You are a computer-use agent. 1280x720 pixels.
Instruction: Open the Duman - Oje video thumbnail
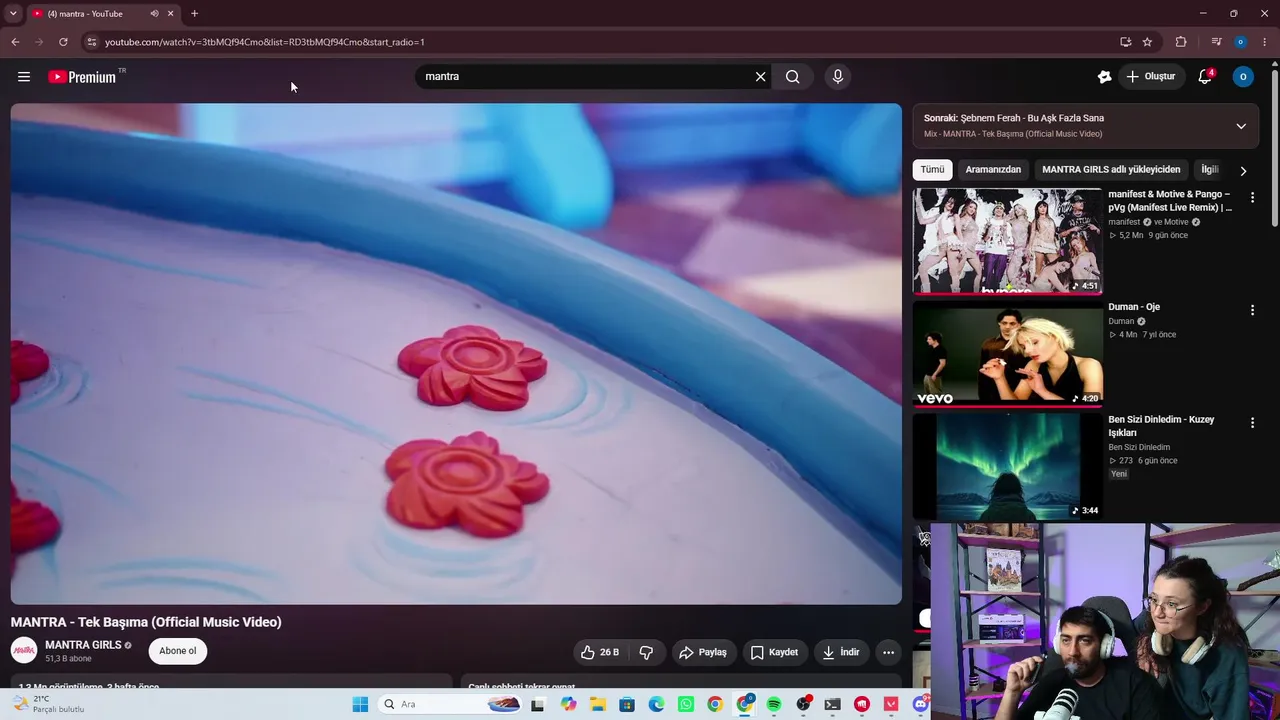pos(1007,354)
